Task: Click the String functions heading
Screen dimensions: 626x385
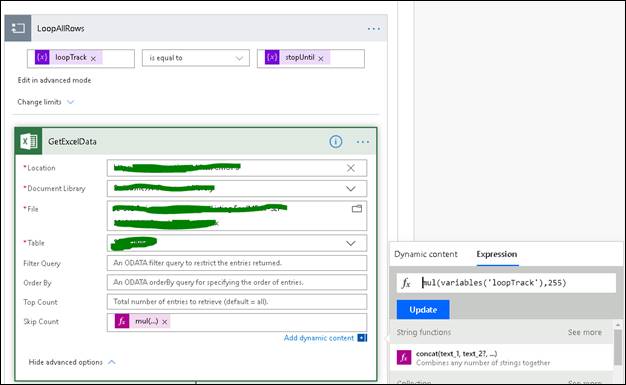Action: pyautogui.click(x=424, y=332)
